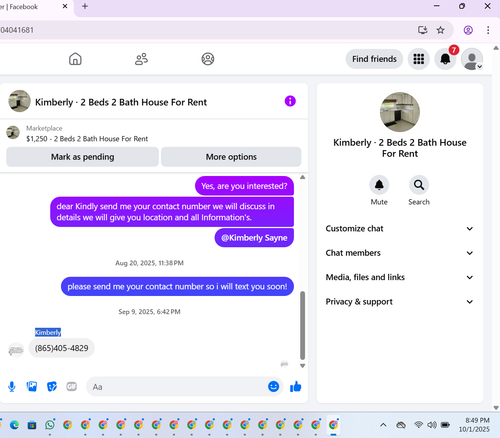Click the highlighted Kimberly sender name
Viewport: 500px width, 438px height.
48,332
